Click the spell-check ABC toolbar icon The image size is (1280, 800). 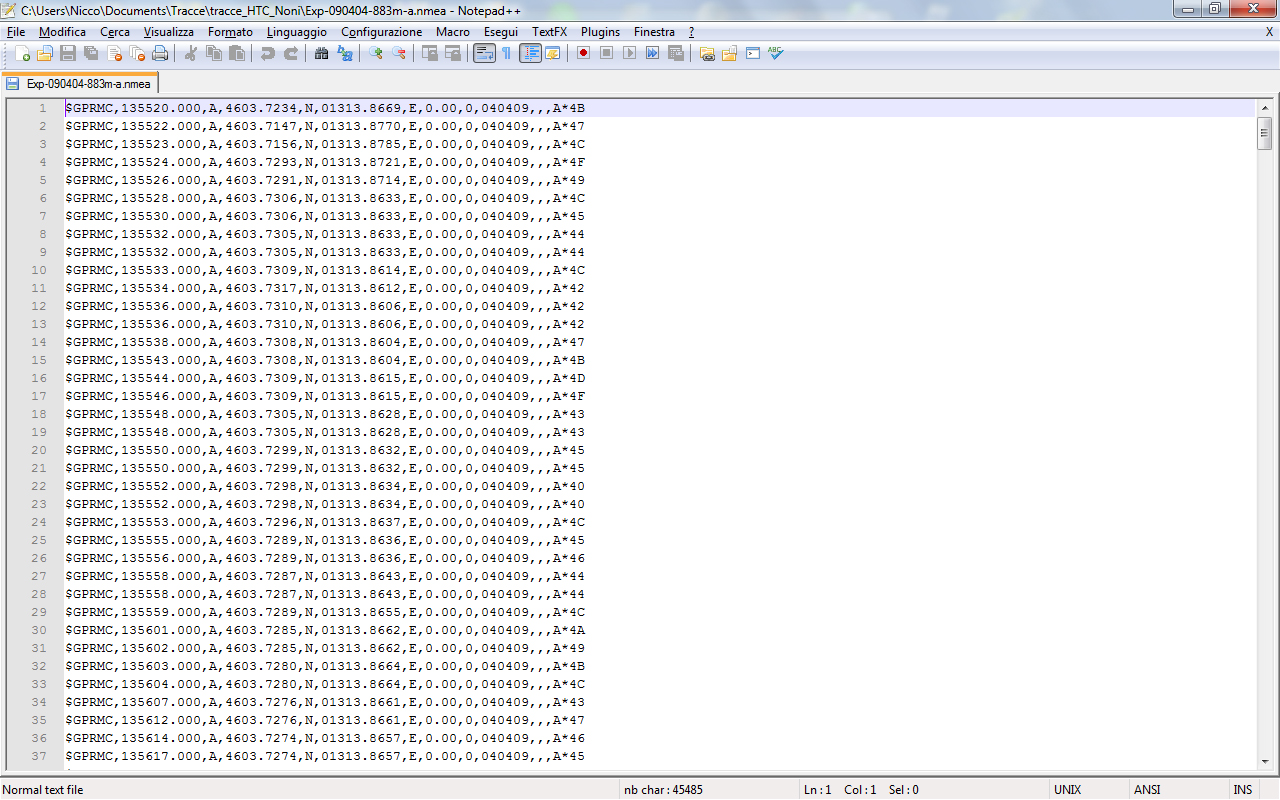(775, 53)
